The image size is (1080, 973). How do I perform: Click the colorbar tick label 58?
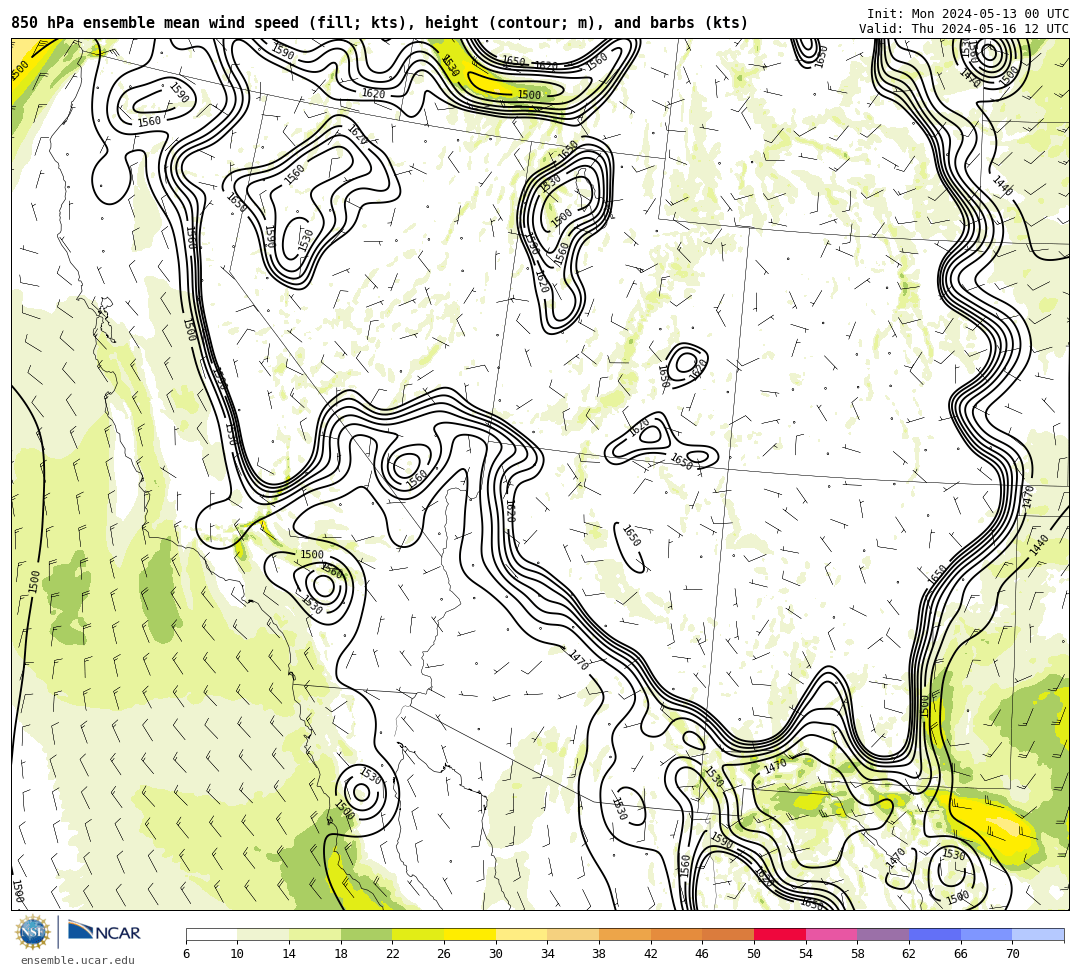858,954
